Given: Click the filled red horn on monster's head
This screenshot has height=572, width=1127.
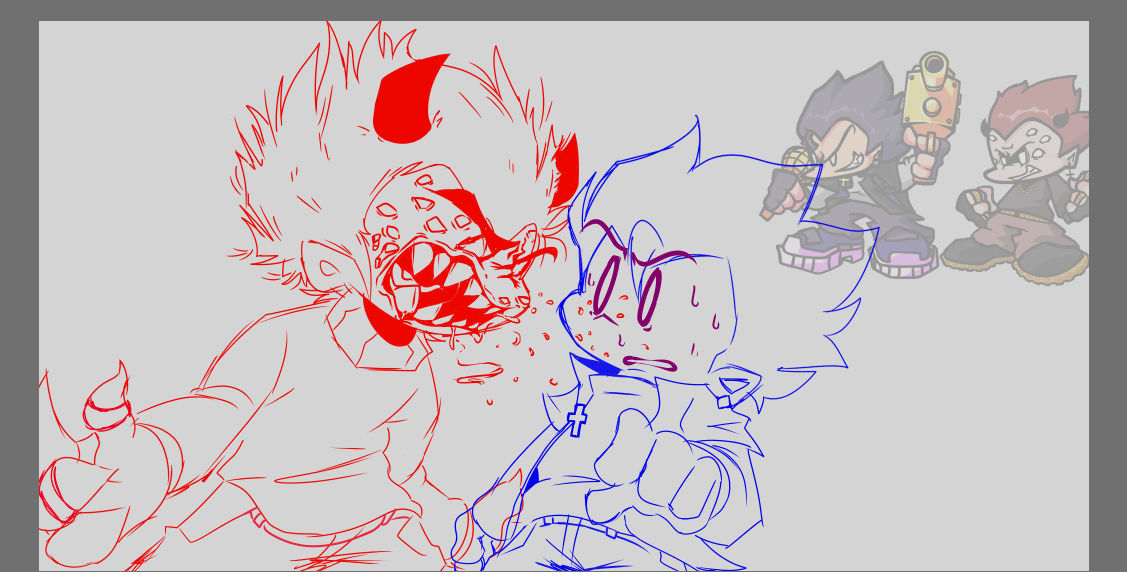Looking at the screenshot, I should (x=407, y=98).
